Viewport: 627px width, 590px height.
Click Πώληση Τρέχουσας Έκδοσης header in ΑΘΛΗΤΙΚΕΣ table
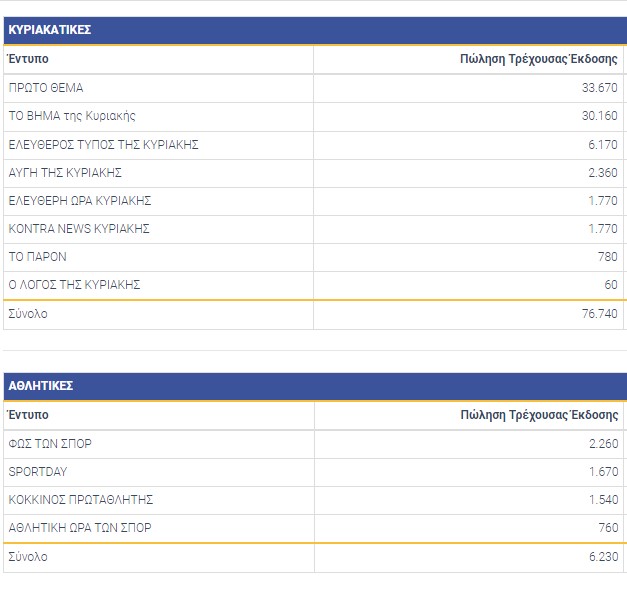(539, 415)
